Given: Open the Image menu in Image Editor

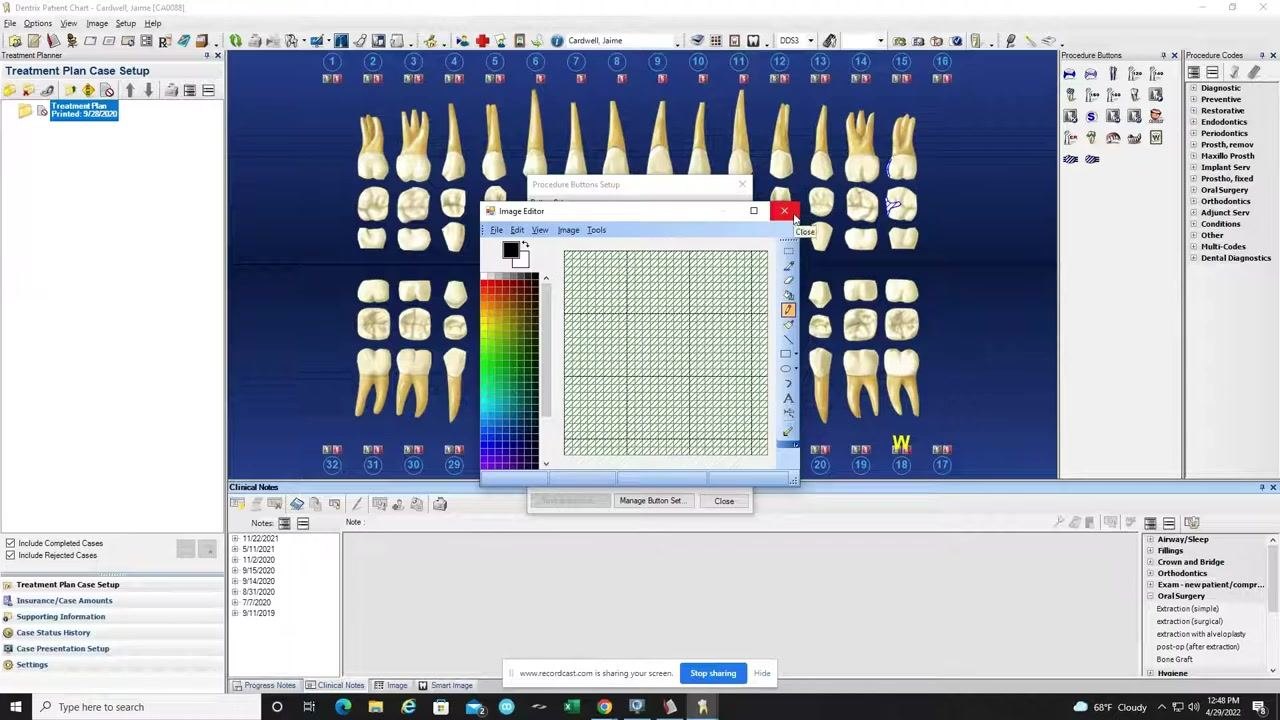Looking at the screenshot, I should 568,230.
